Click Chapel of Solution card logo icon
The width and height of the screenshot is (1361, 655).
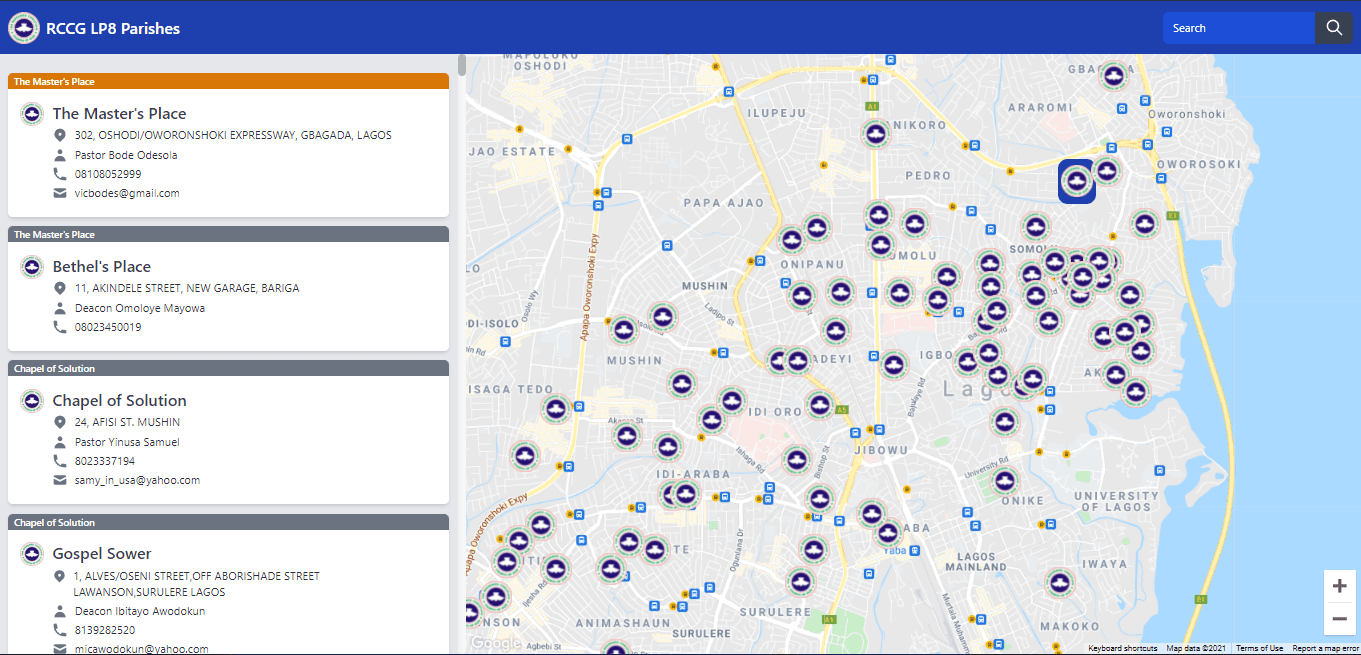pos(32,401)
